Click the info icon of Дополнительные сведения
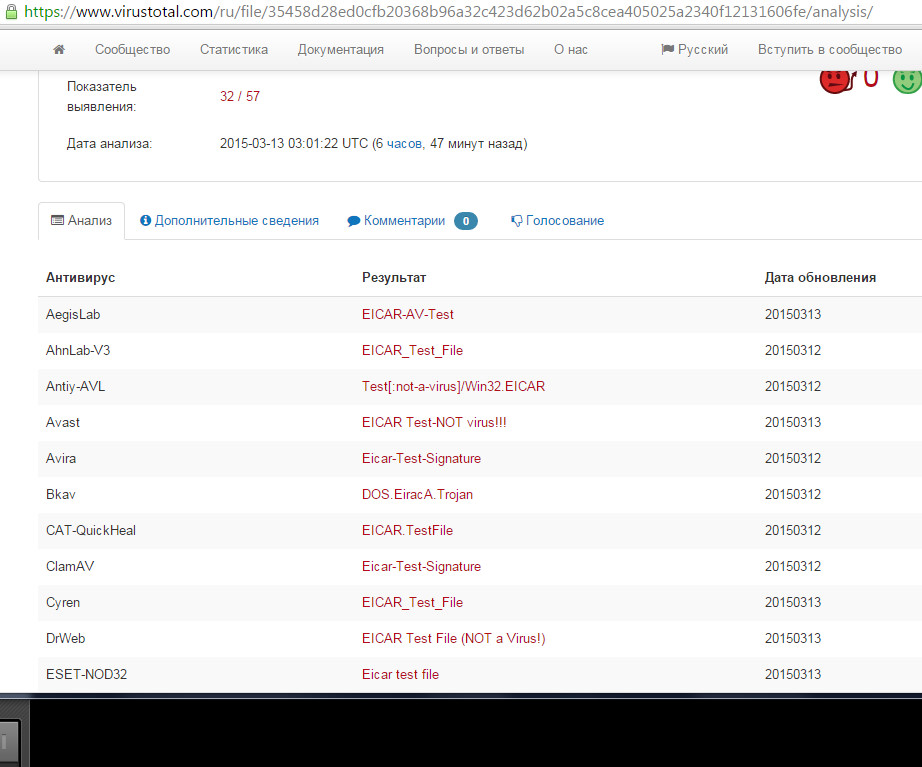The image size is (922, 767). 145,221
